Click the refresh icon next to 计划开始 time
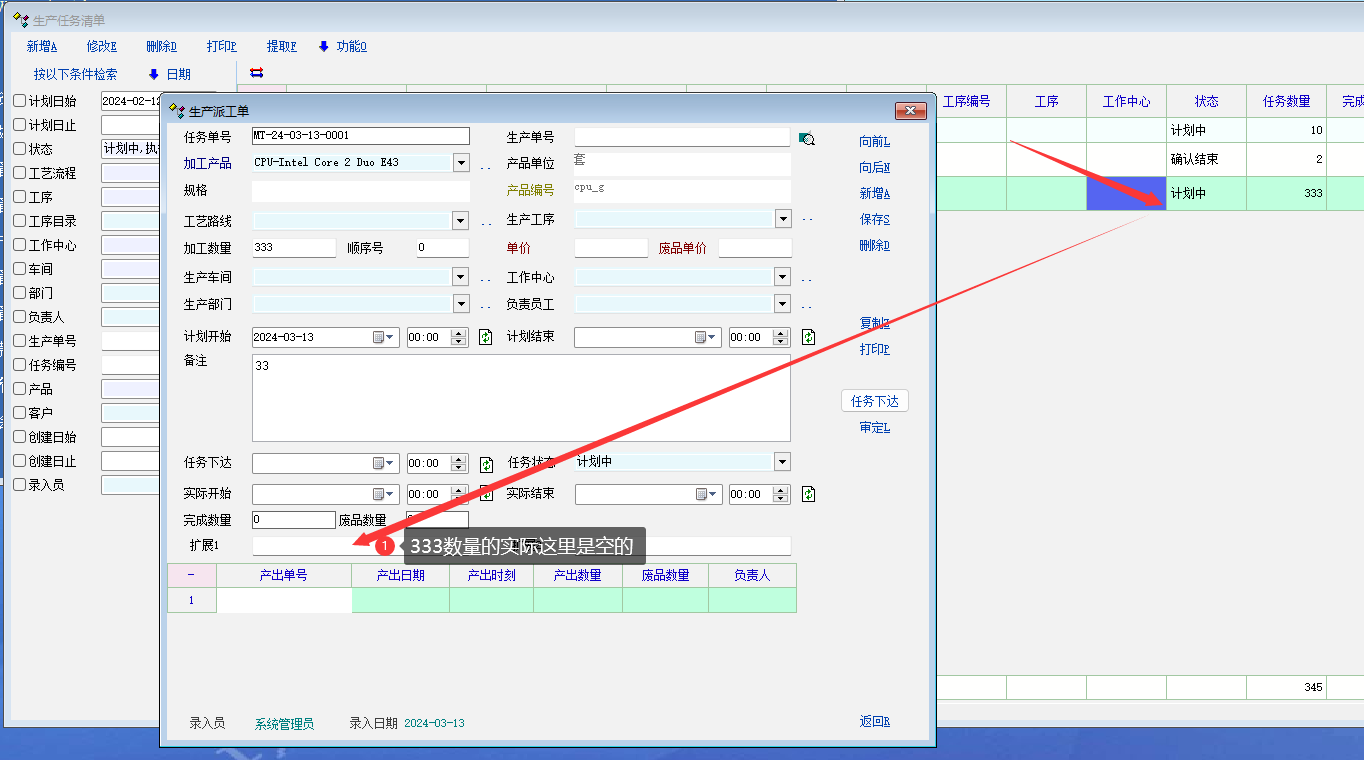 click(486, 338)
